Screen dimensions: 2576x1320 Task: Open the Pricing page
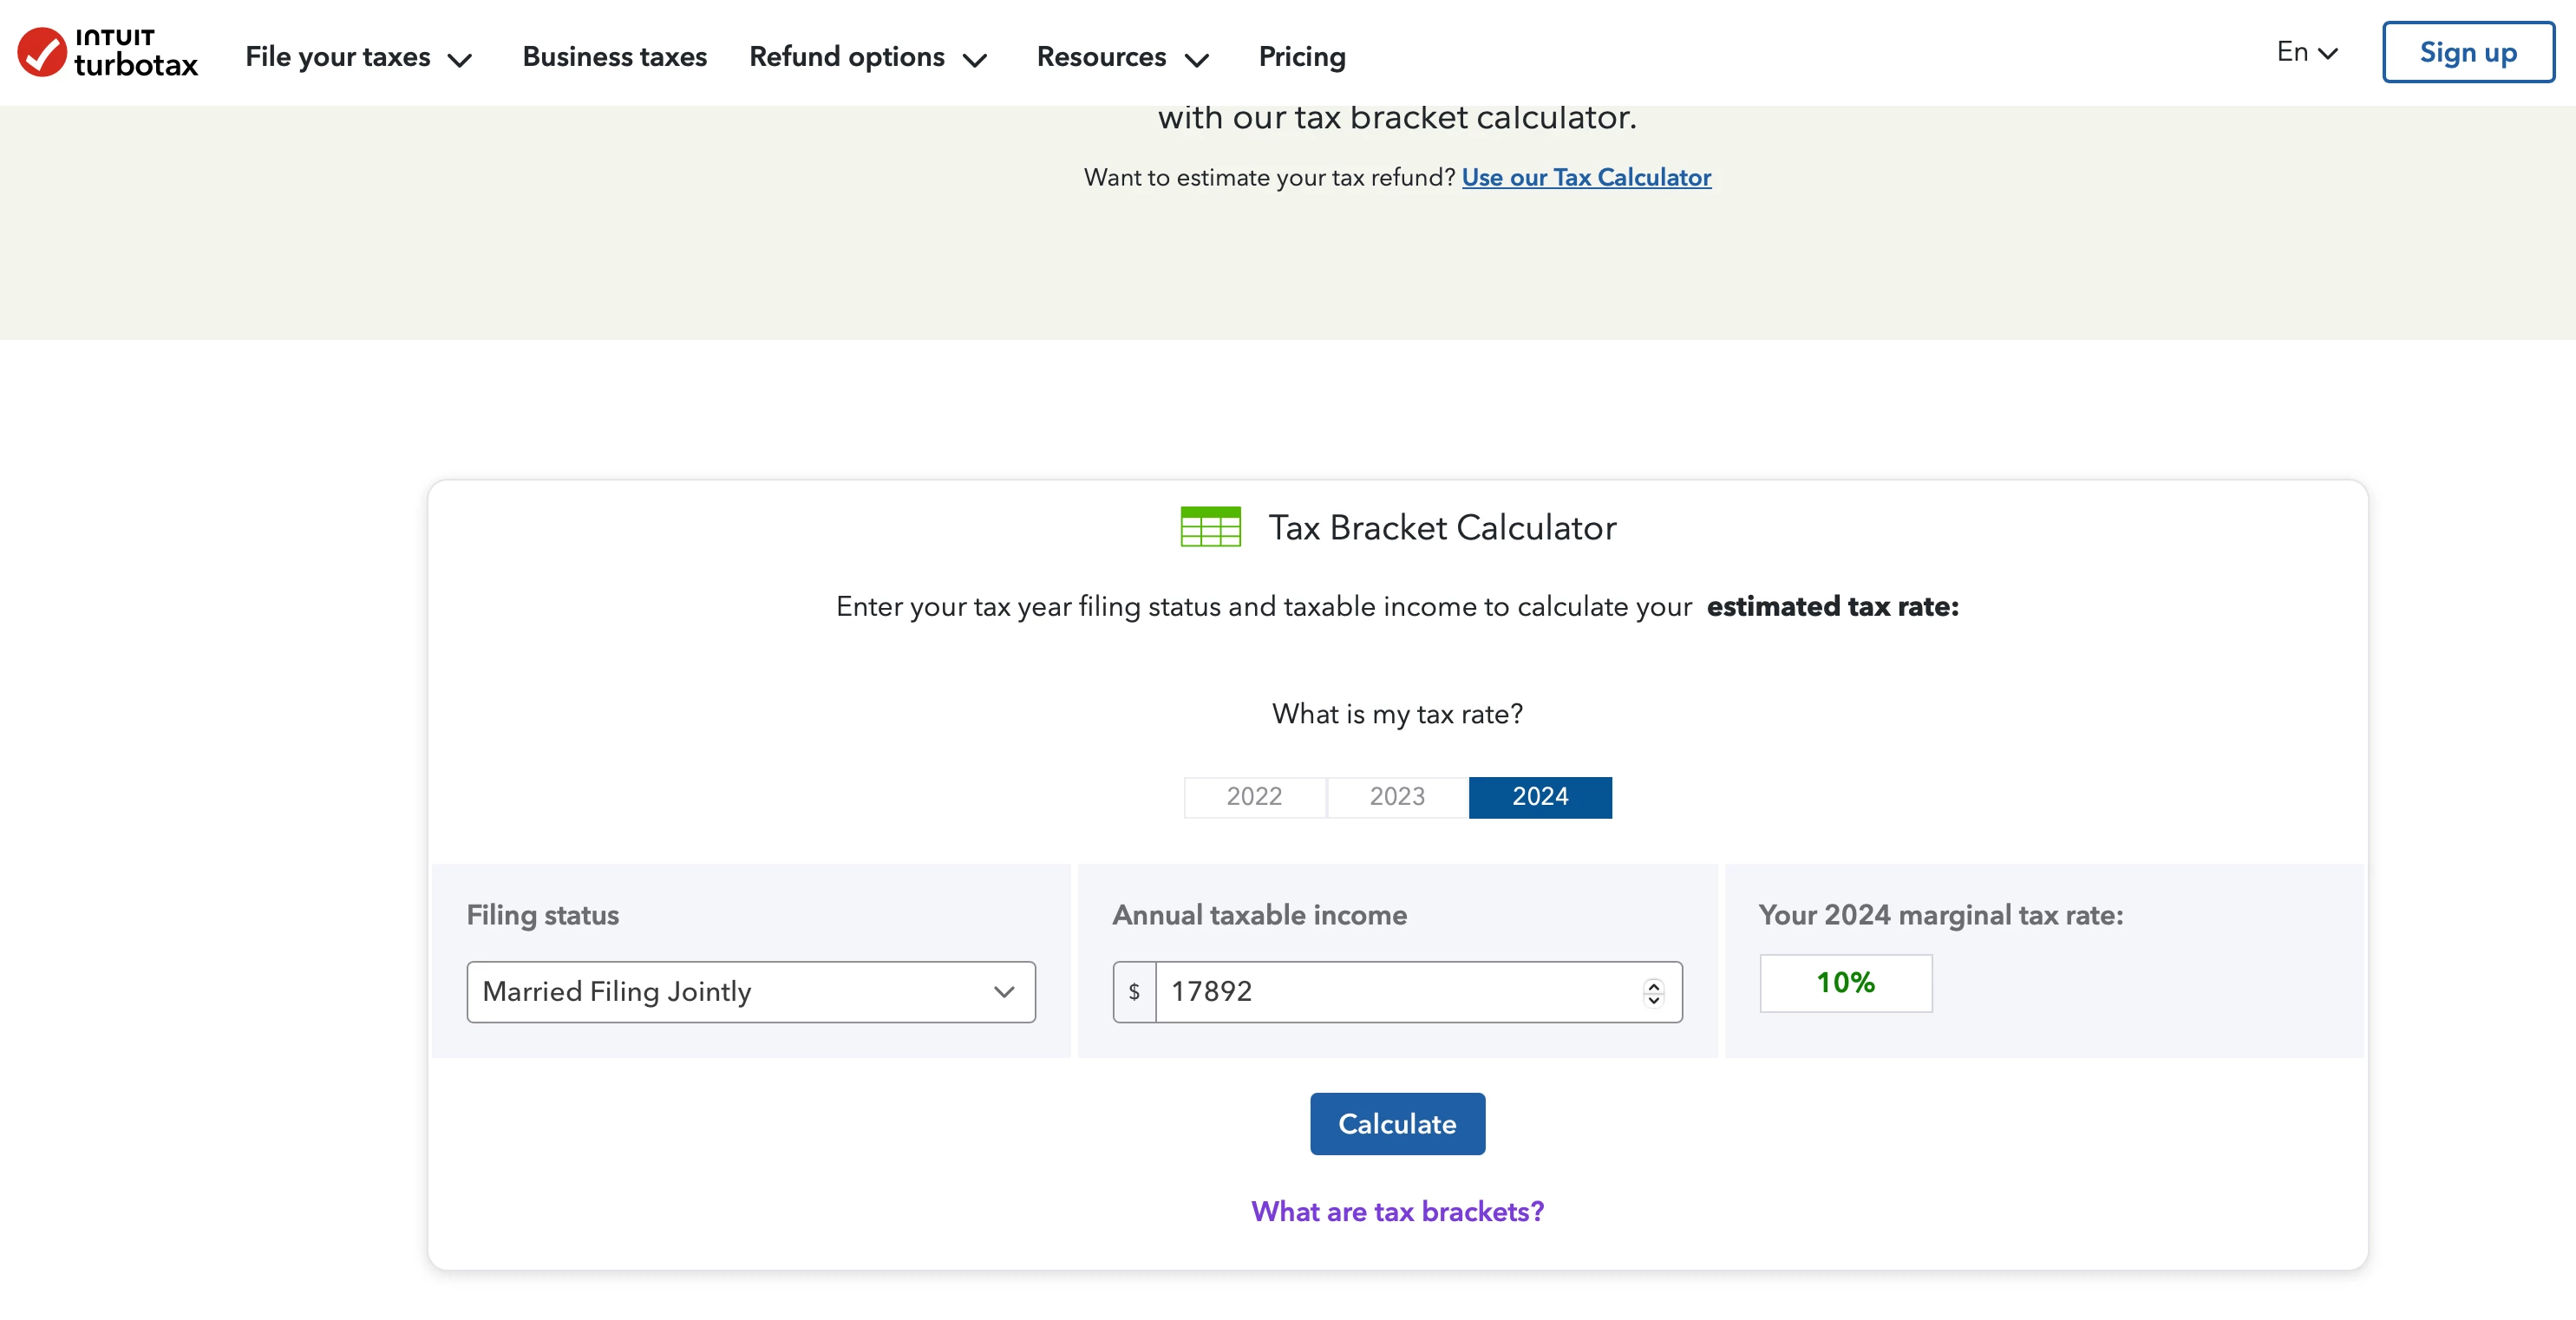point(1302,57)
